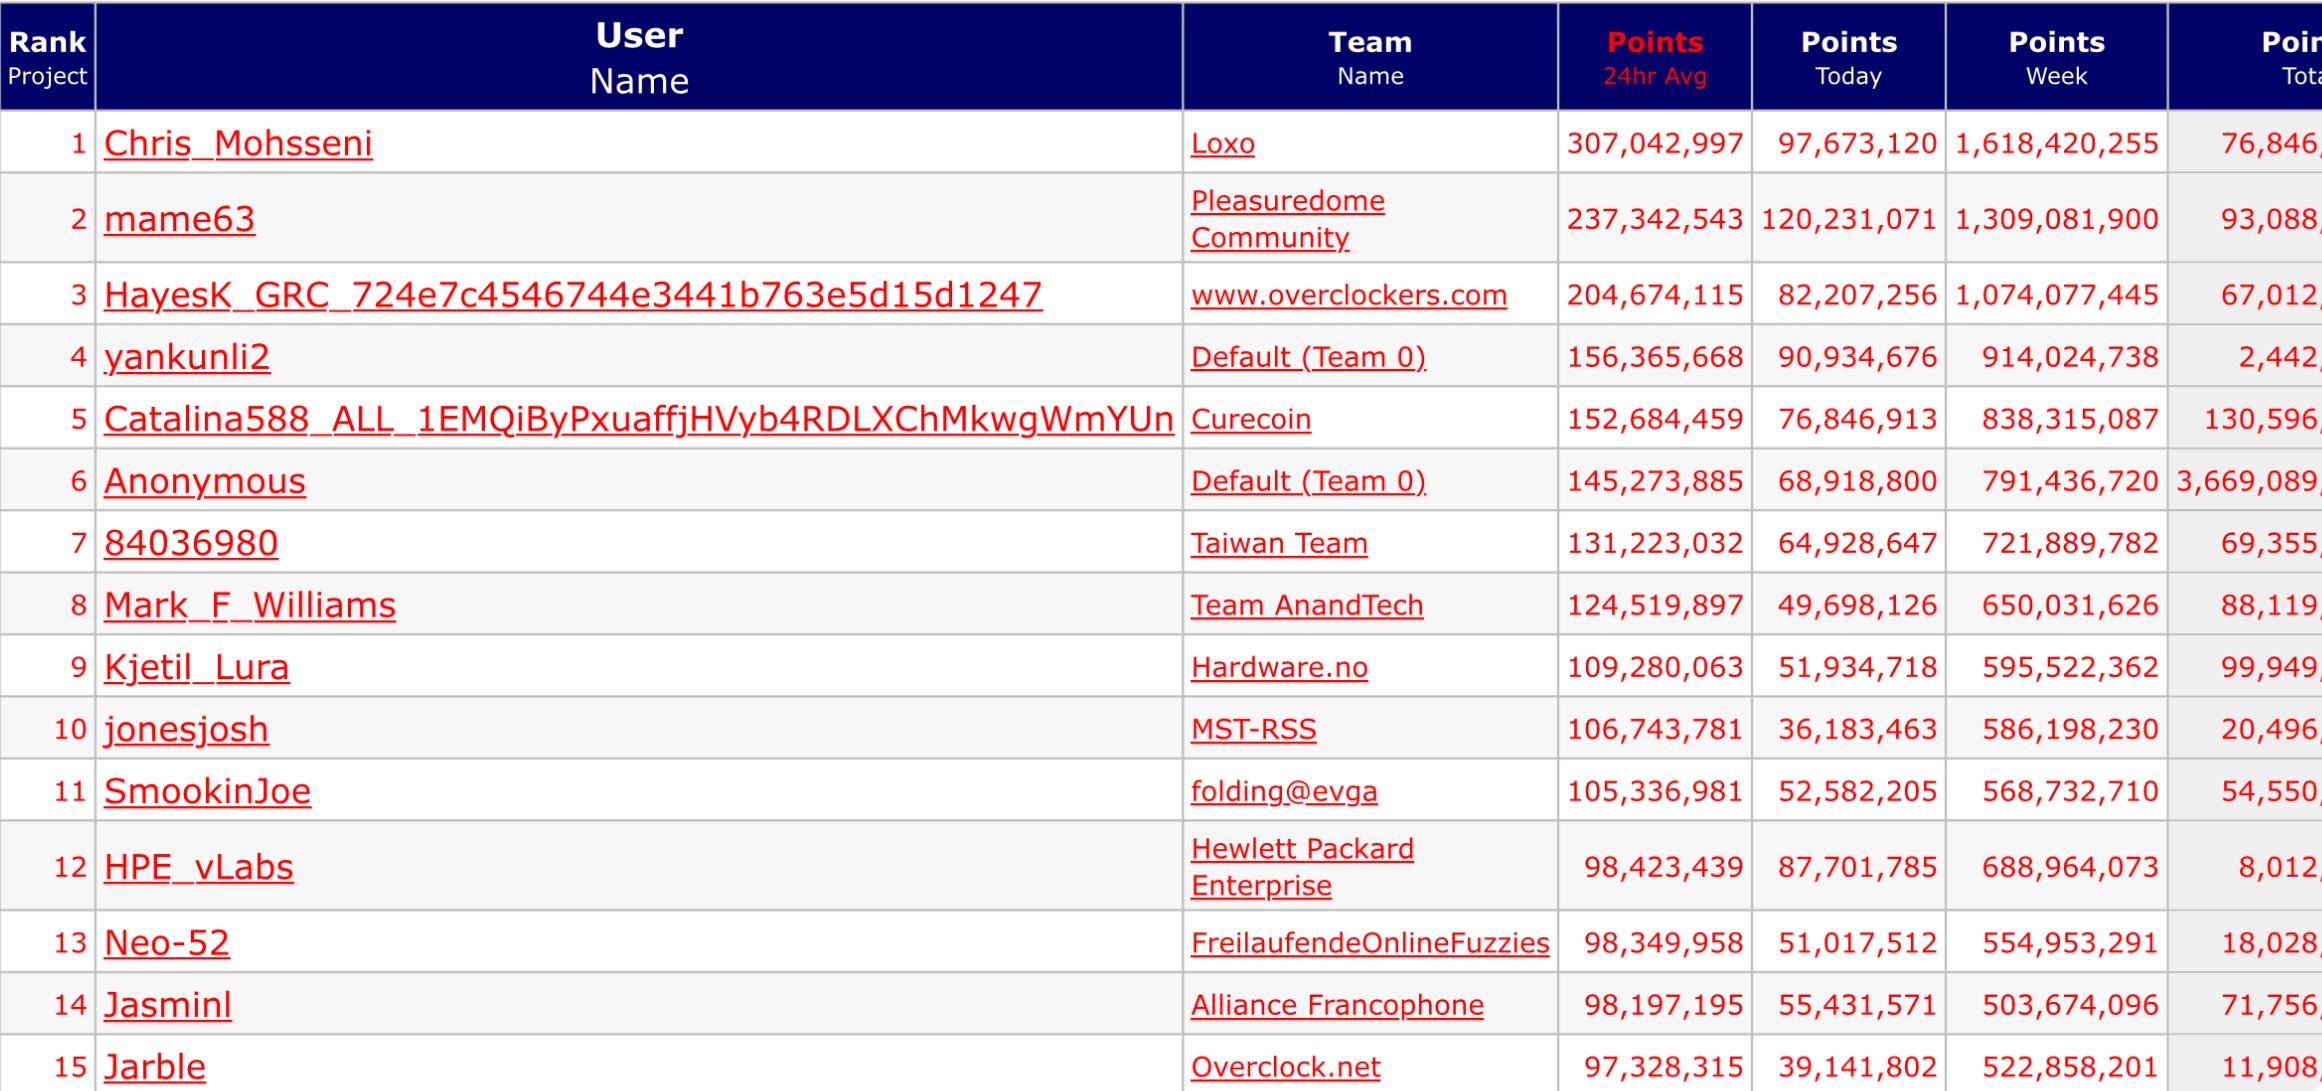The image size is (2322, 1091).
Task: Open the Chris_Mohsseni user link
Action: (x=238, y=144)
